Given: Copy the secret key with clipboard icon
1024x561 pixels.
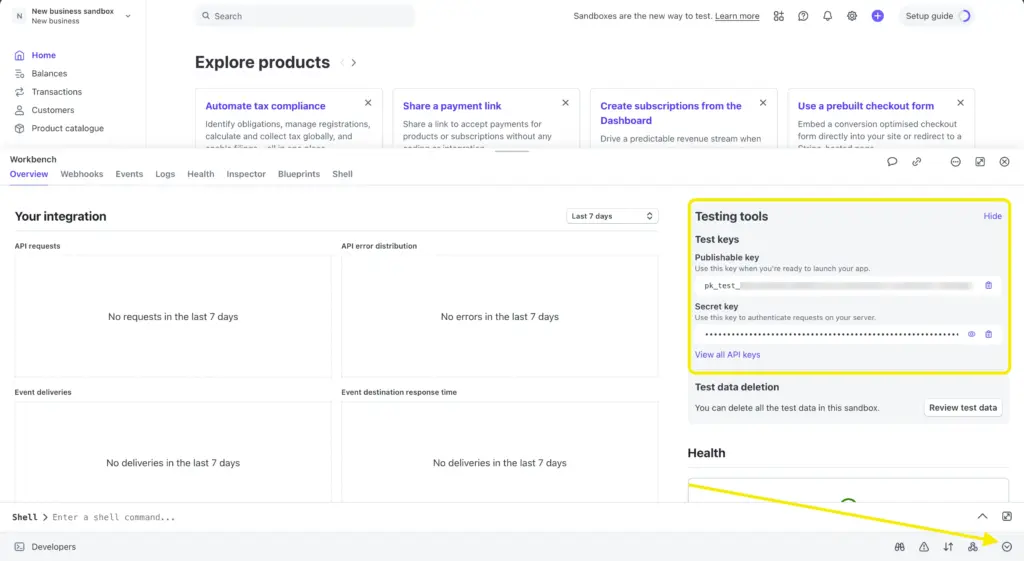Looking at the screenshot, I should 989,334.
